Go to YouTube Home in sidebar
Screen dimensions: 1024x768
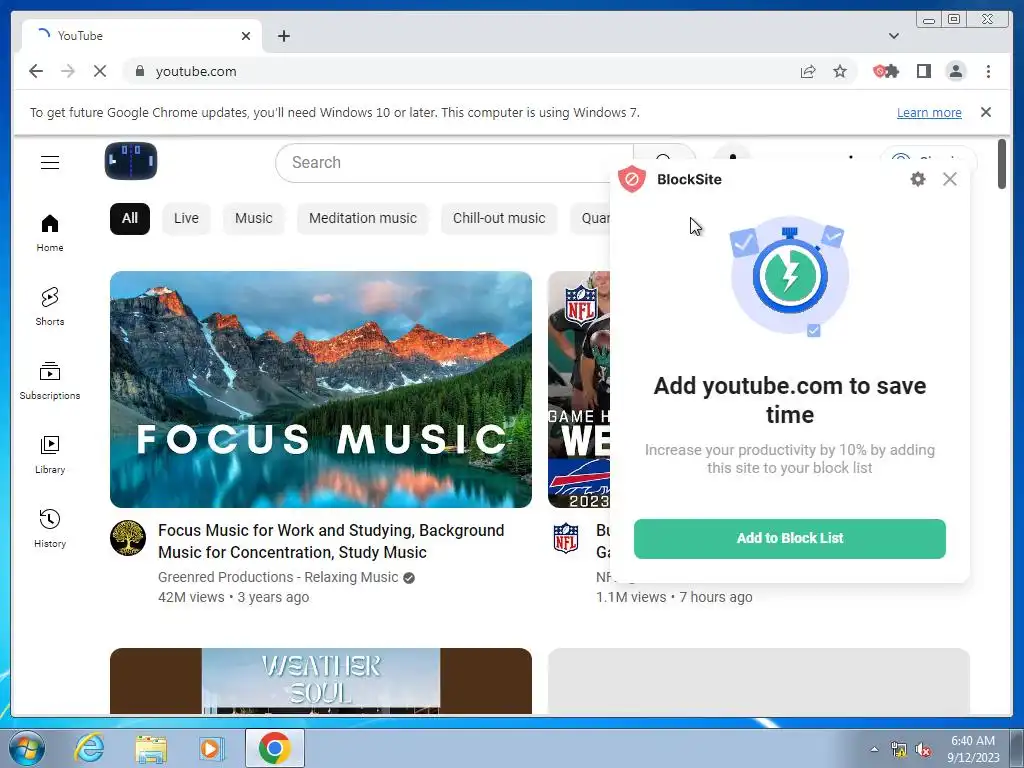[x=50, y=233]
